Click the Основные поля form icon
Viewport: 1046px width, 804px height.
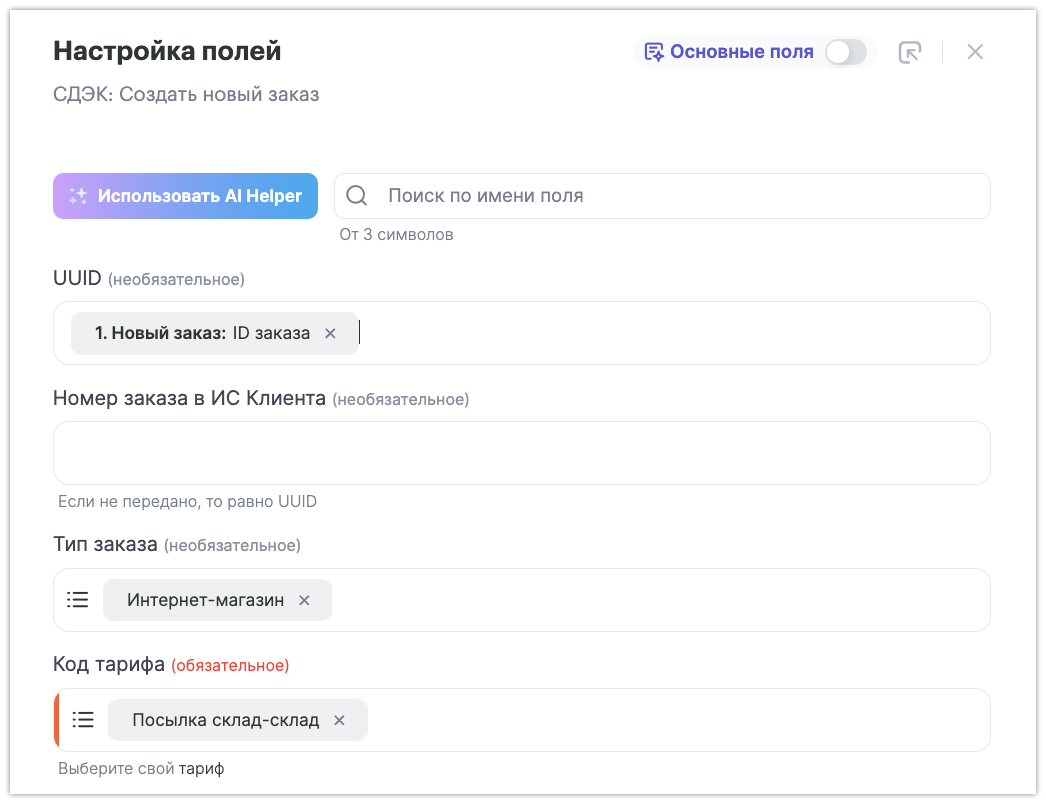pyautogui.click(x=654, y=52)
